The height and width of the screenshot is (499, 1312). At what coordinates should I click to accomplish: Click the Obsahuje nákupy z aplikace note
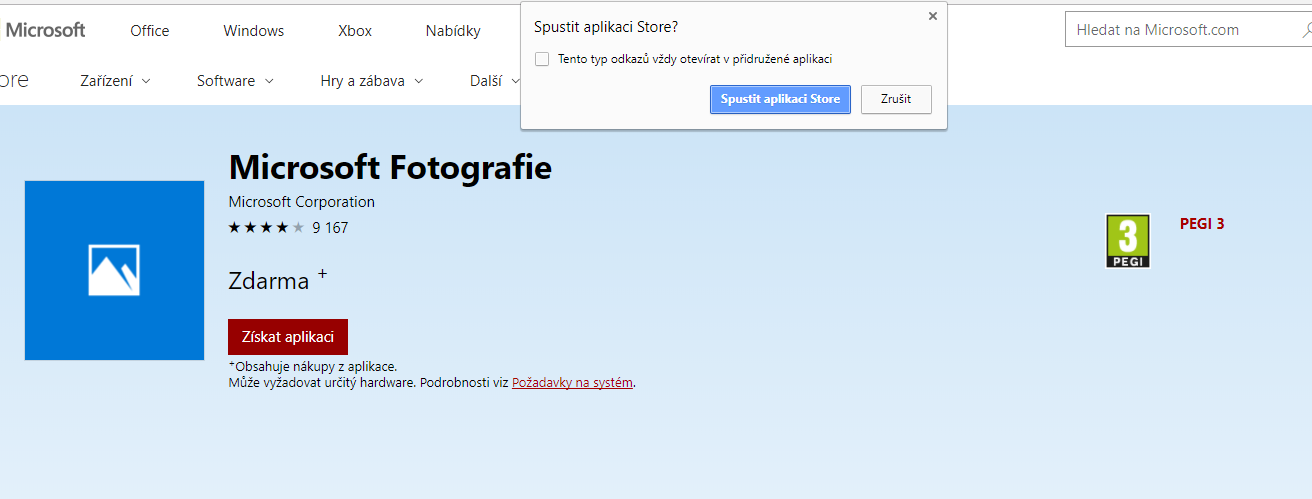(x=313, y=367)
